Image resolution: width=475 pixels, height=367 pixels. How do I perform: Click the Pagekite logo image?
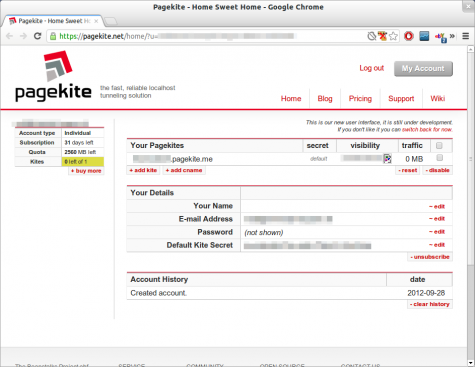point(53,76)
